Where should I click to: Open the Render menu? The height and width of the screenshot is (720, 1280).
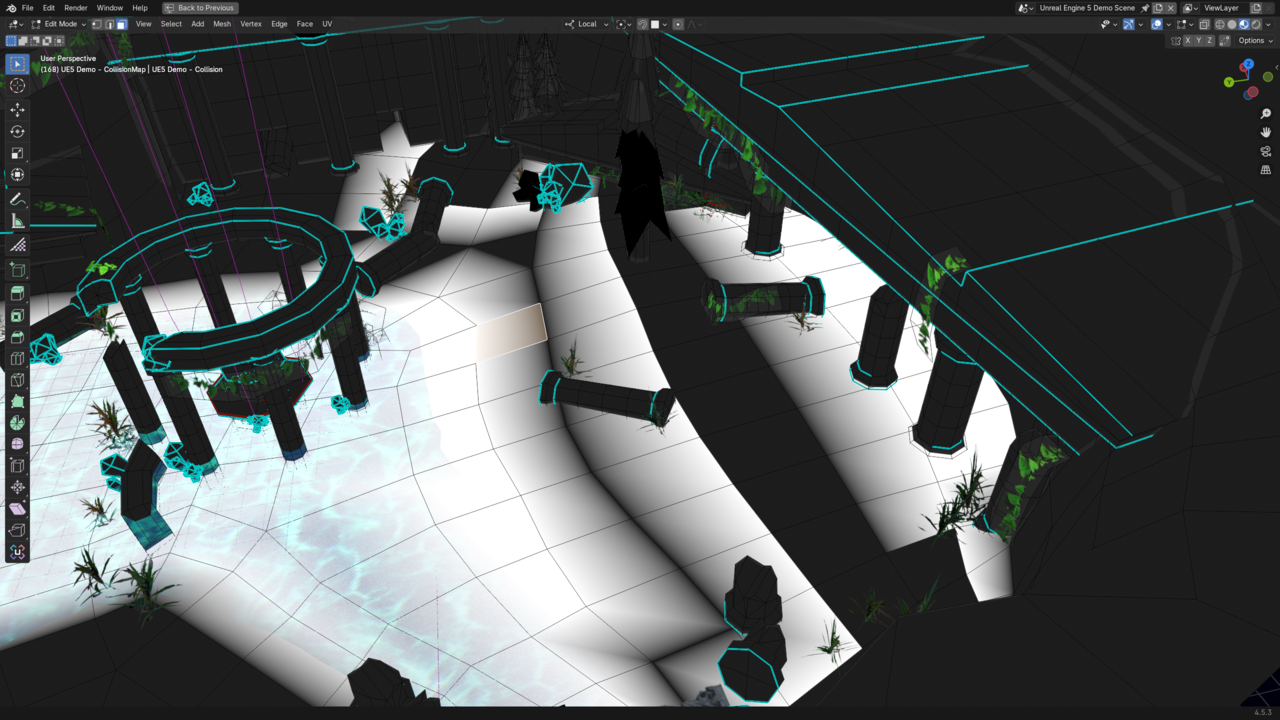76,8
